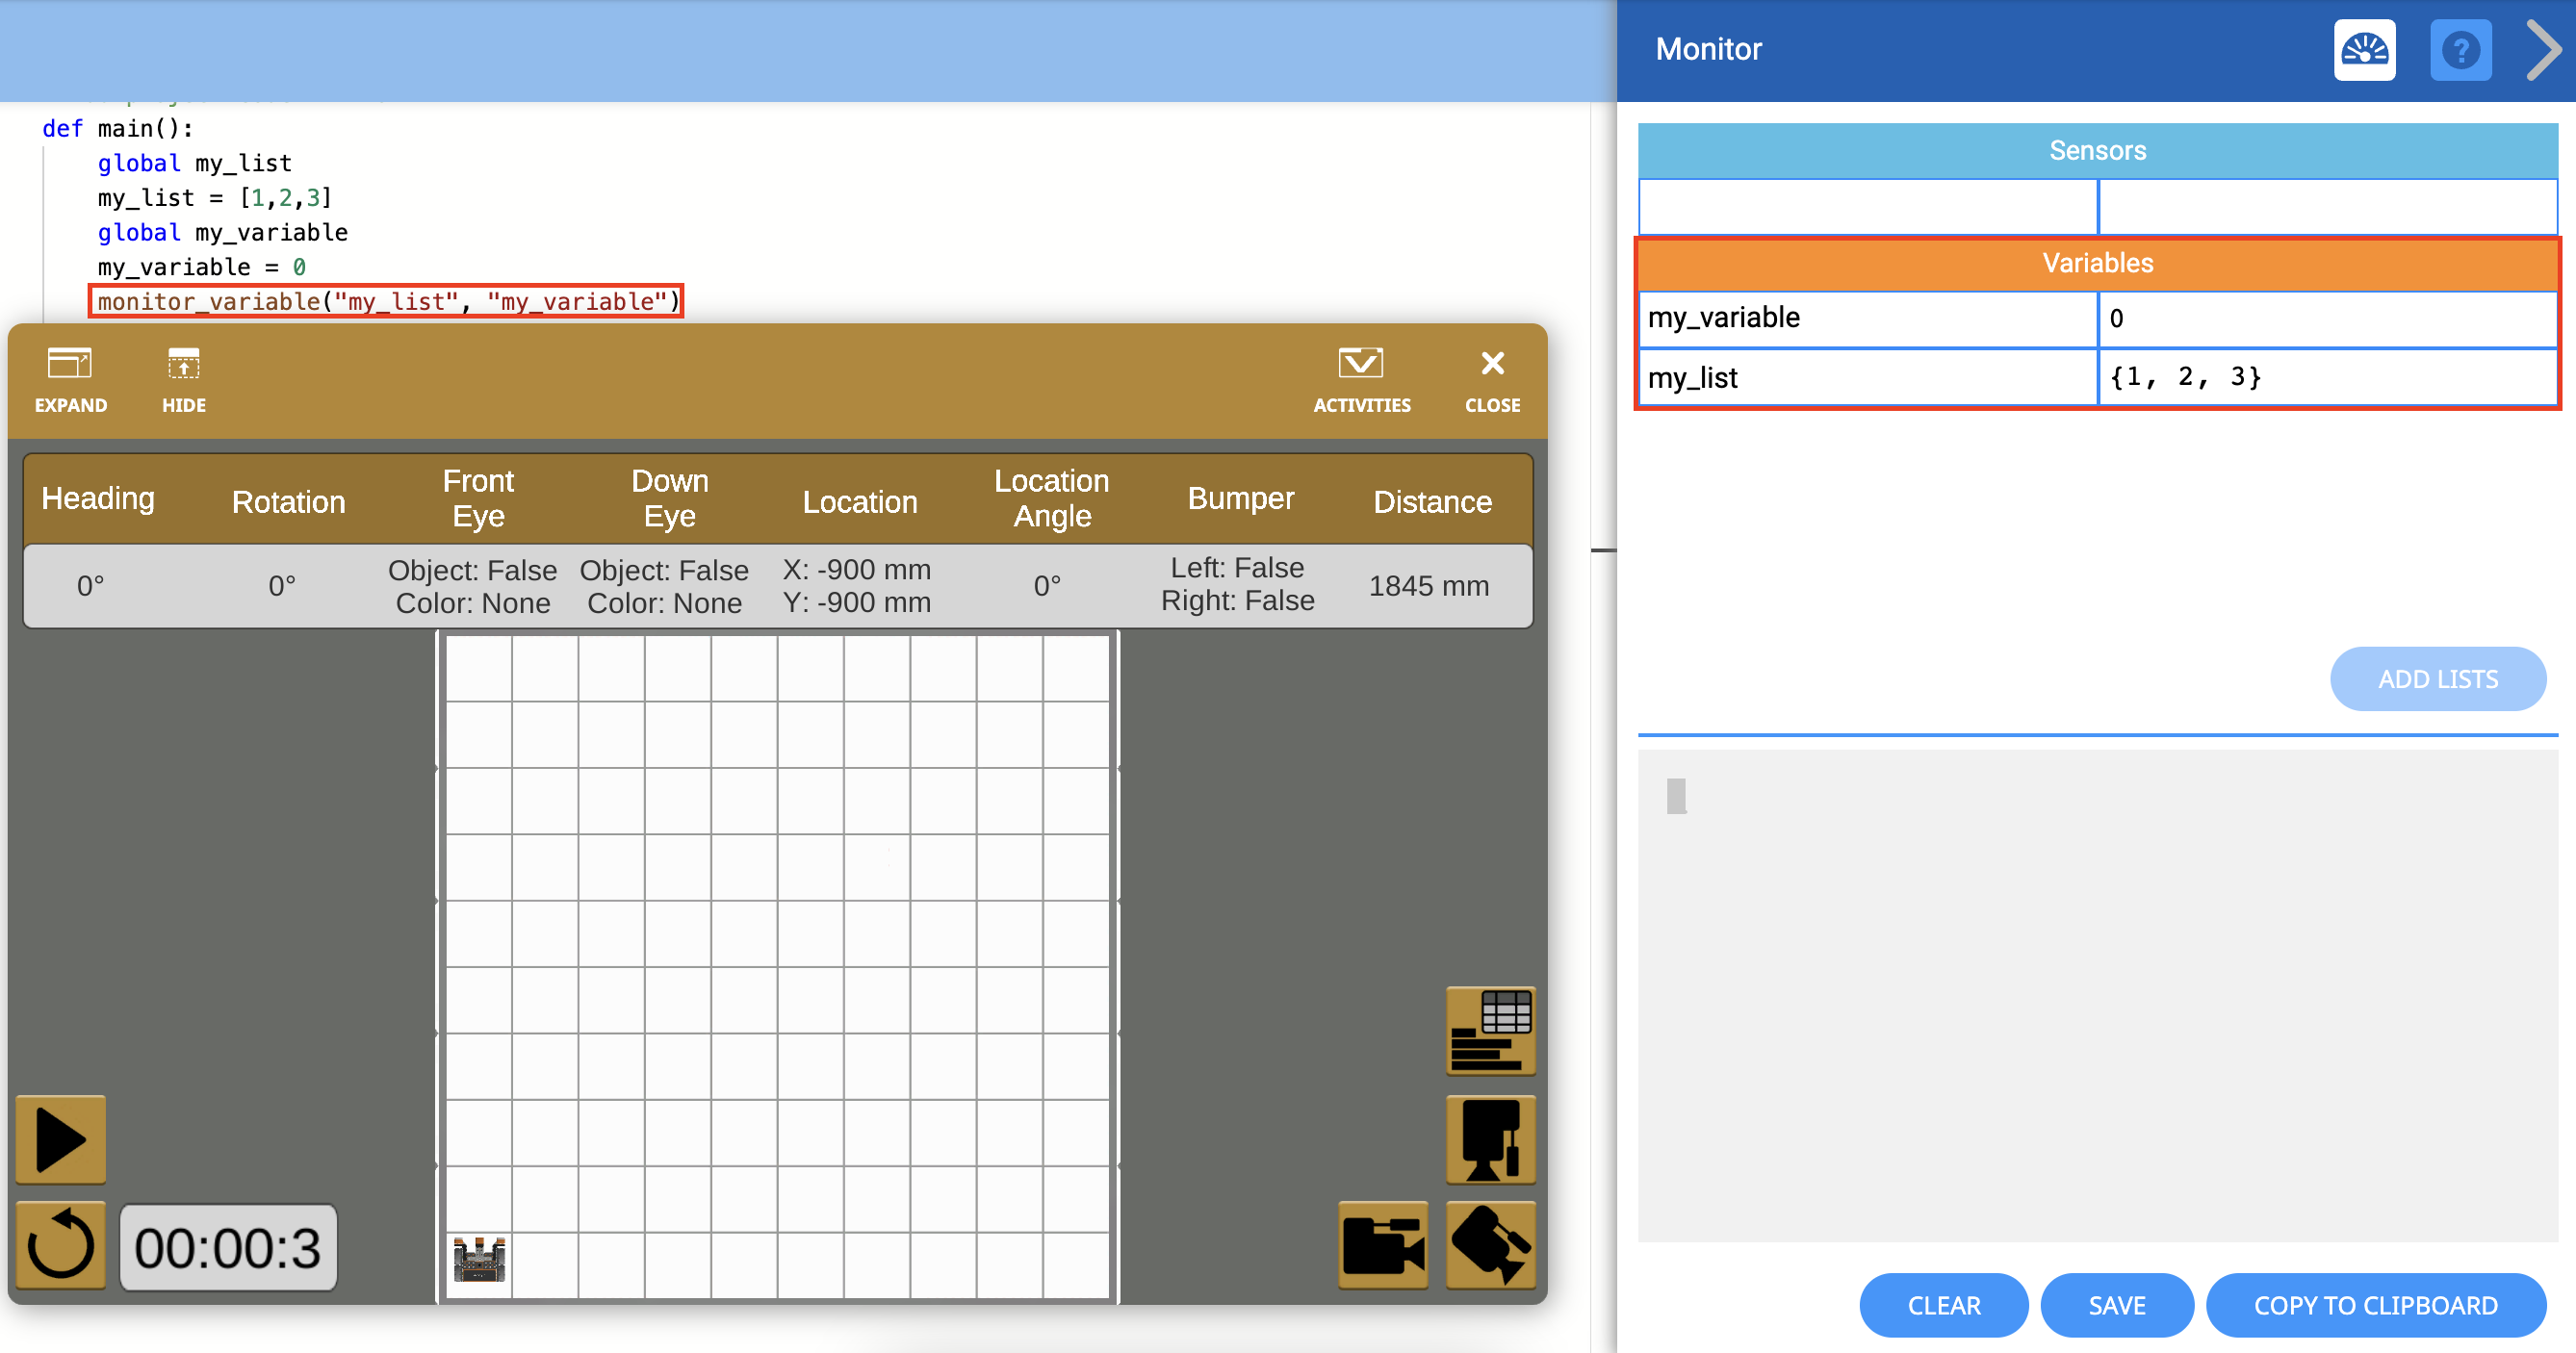
Task: Hide the playground window
Action: point(183,380)
